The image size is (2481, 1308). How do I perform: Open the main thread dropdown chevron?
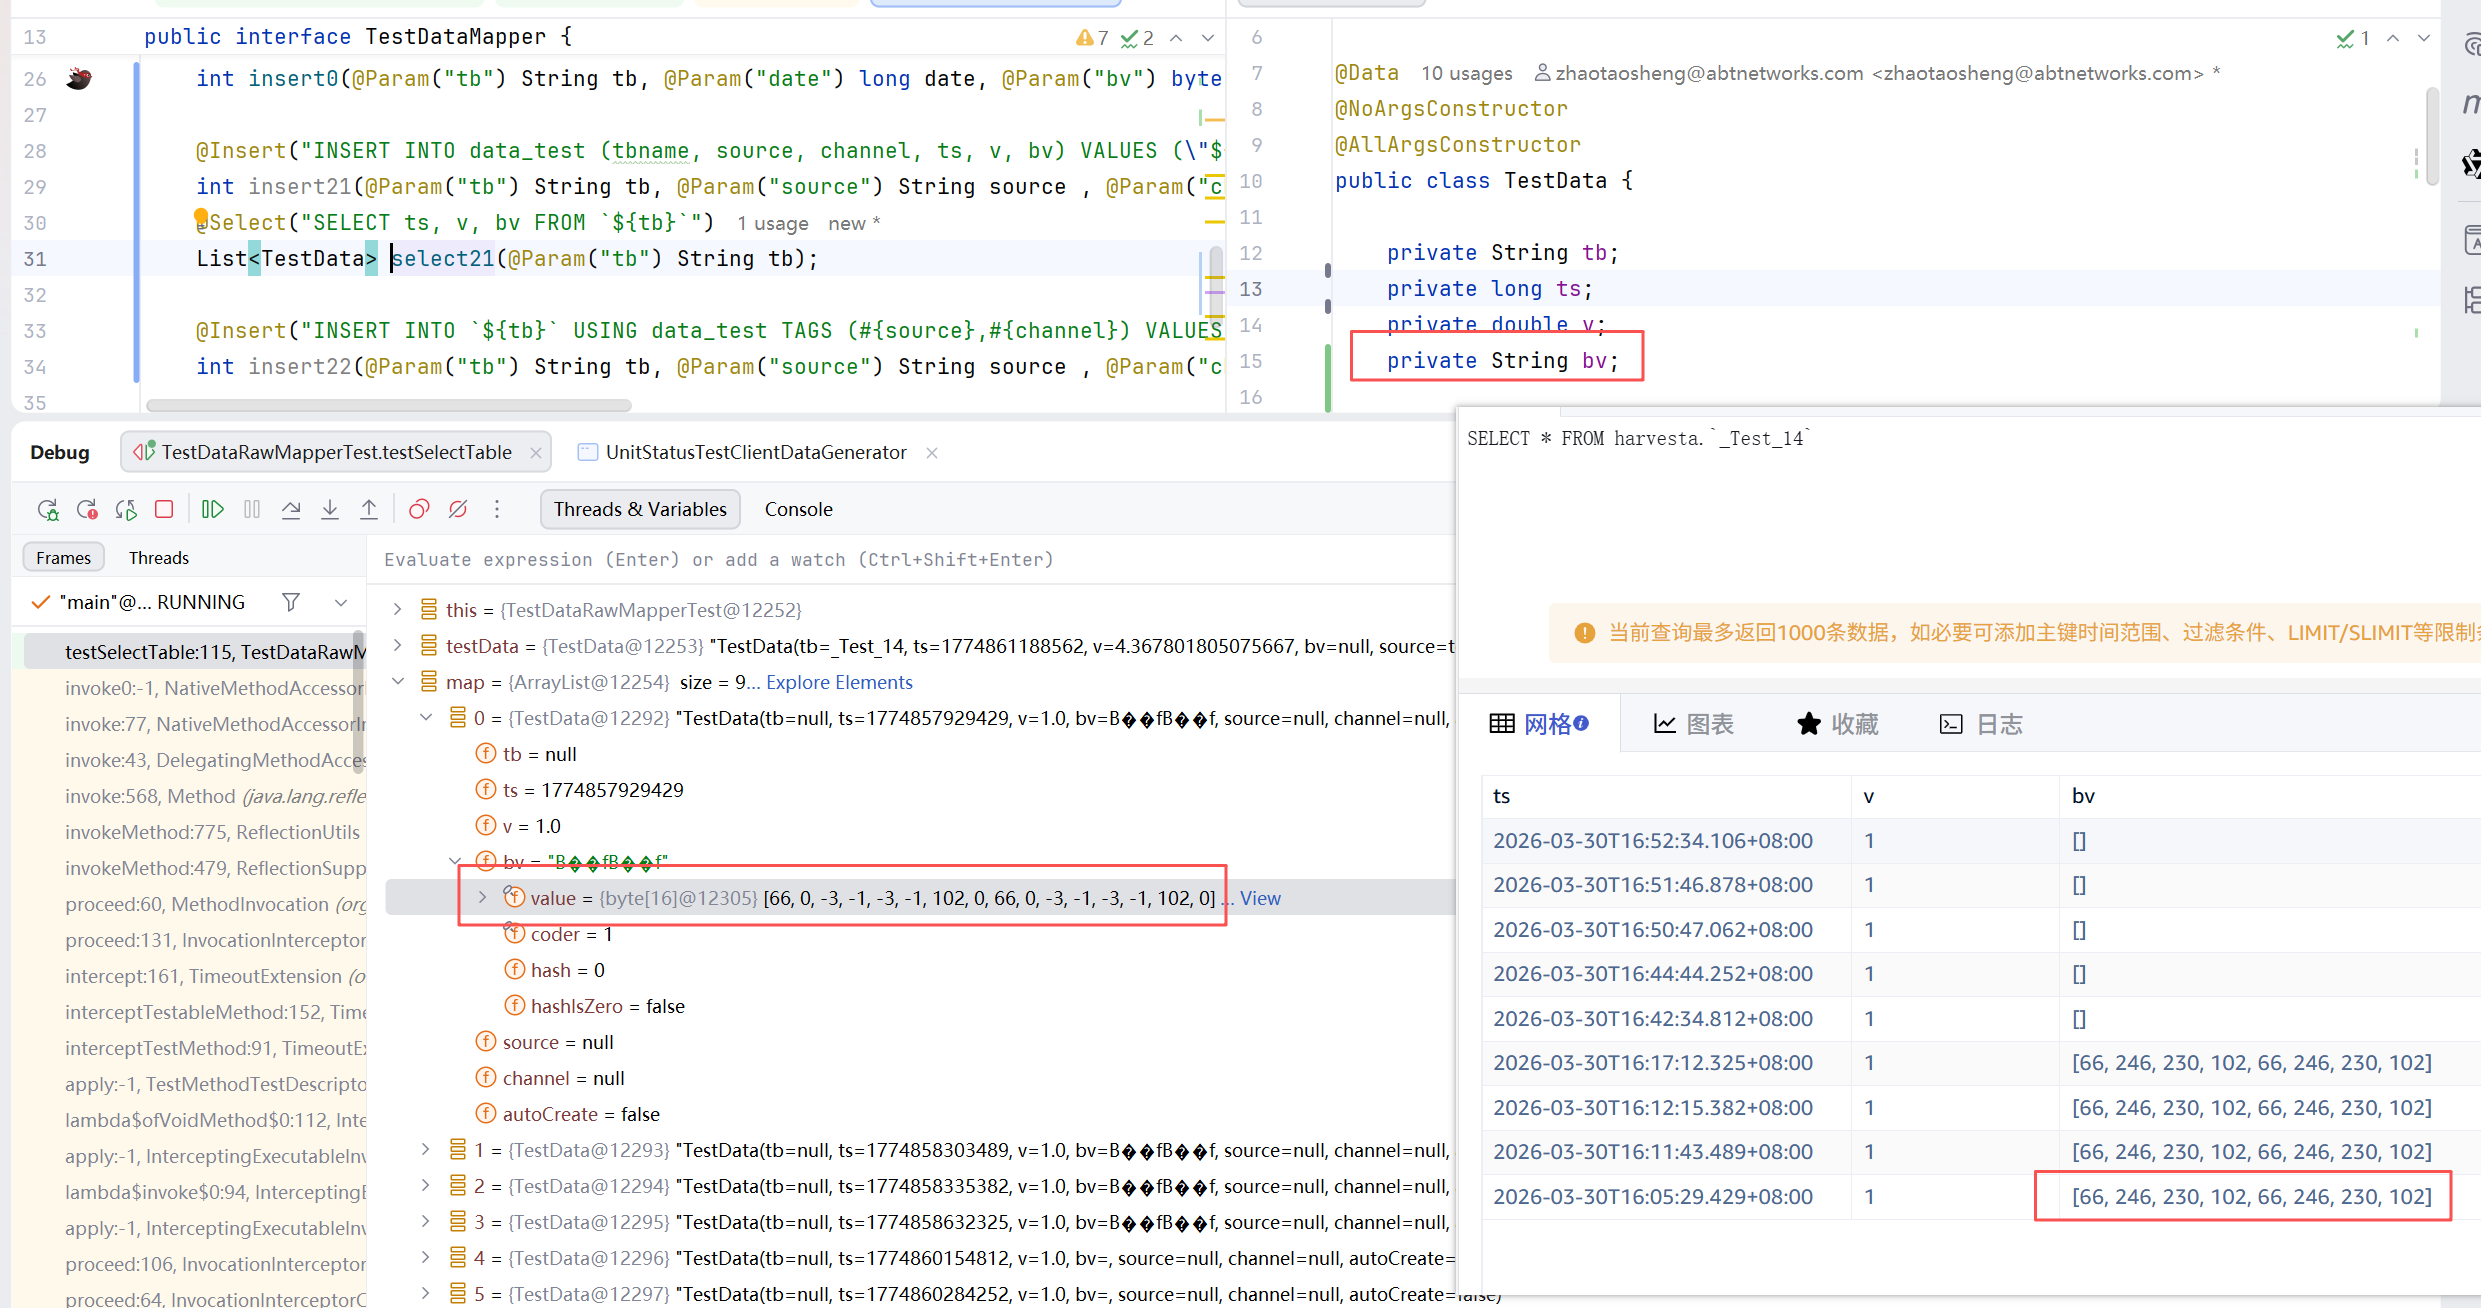pyautogui.click(x=341, y=602)
